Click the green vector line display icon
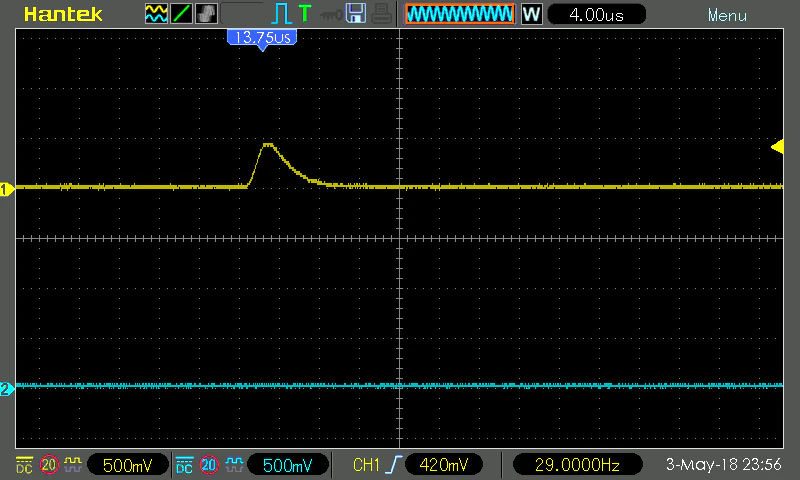The image size is (800, 480). pyautogui.click(x=181, y=14)
